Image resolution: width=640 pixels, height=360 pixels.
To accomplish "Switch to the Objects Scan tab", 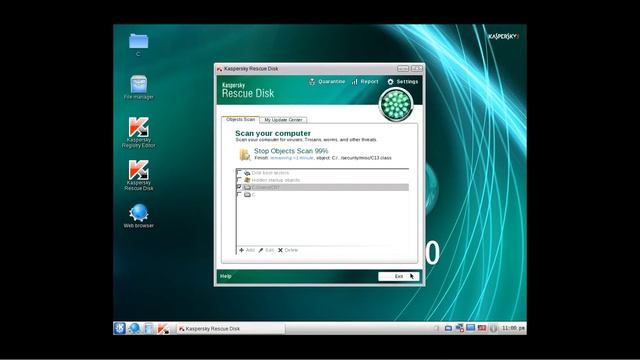I will [x=240, y=120].
